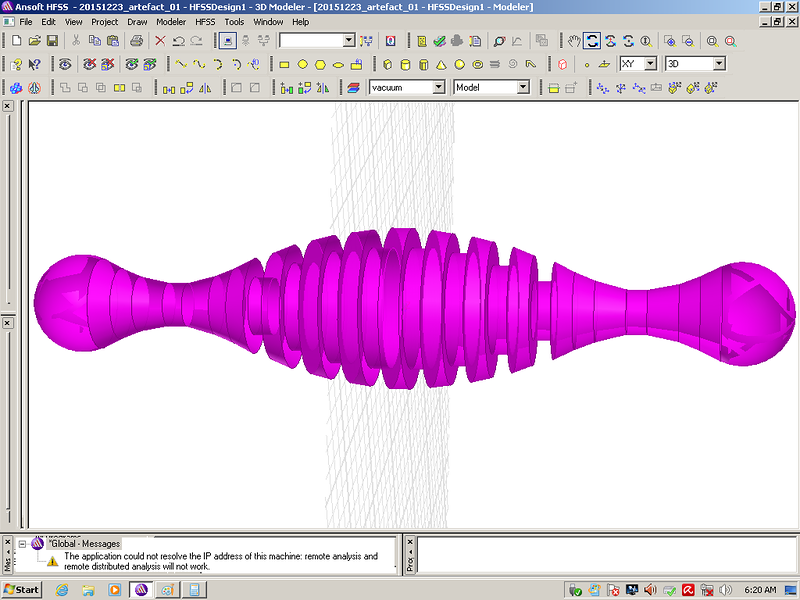The height and width of the screenshot is (600, 800).
Task: Click the Draw sphere icon
Action: click(459, 64)
